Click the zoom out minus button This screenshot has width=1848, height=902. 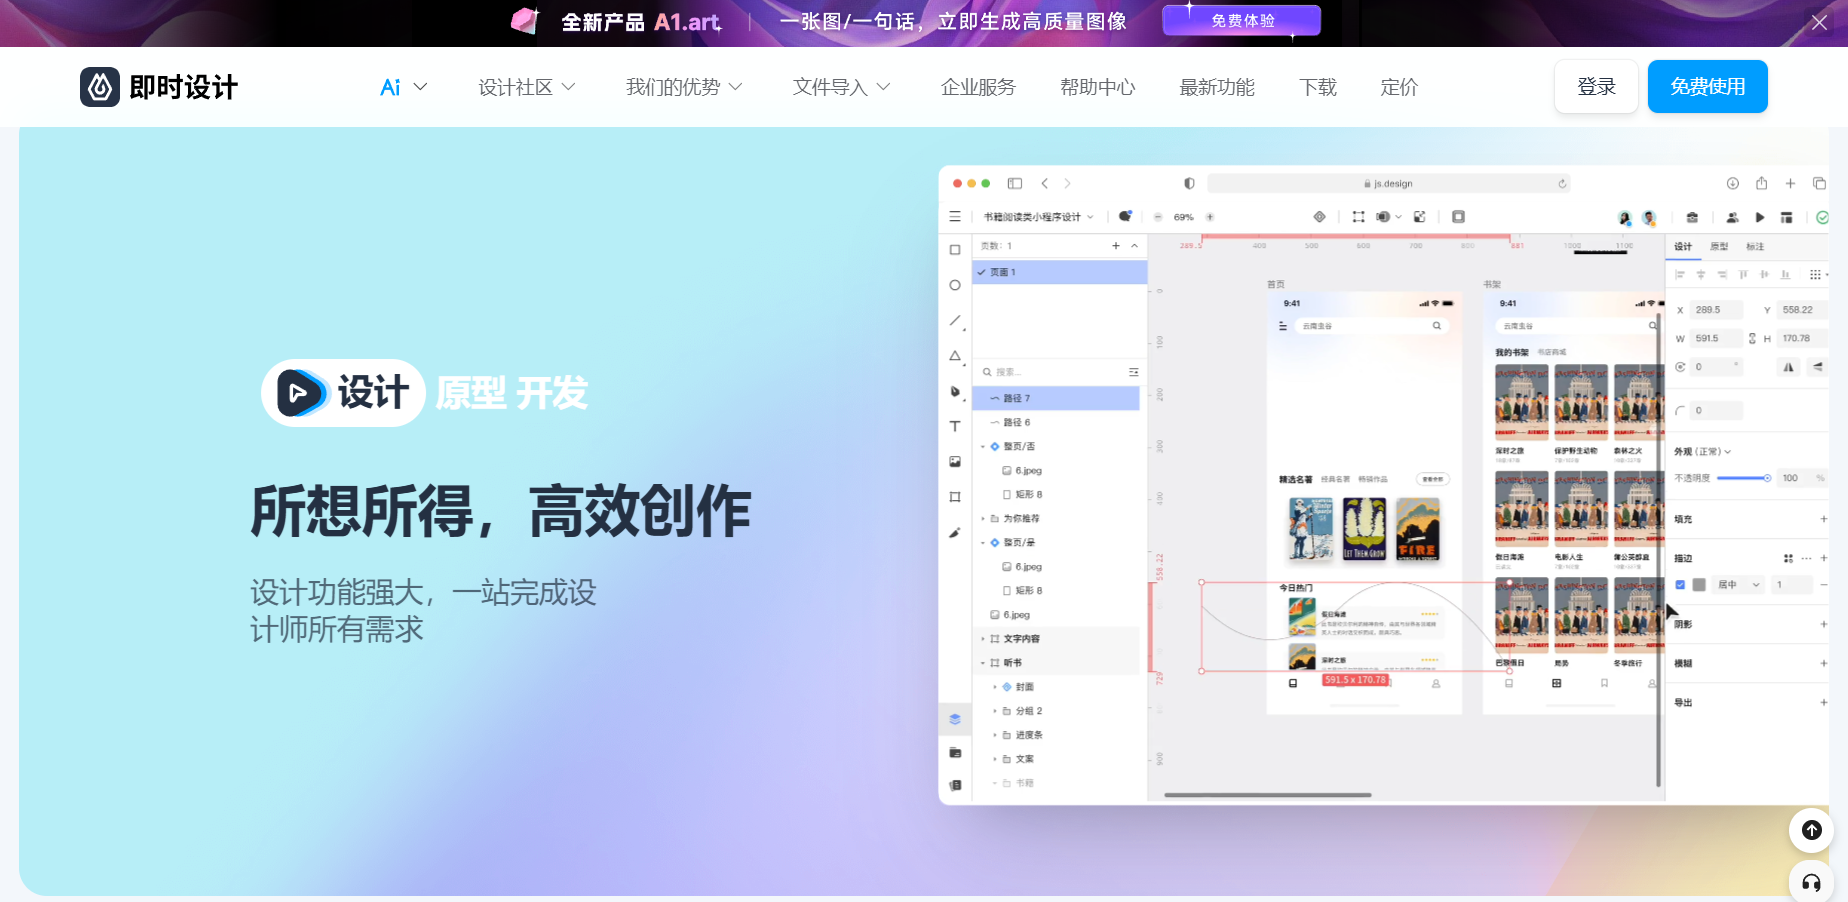(1158, 217)
